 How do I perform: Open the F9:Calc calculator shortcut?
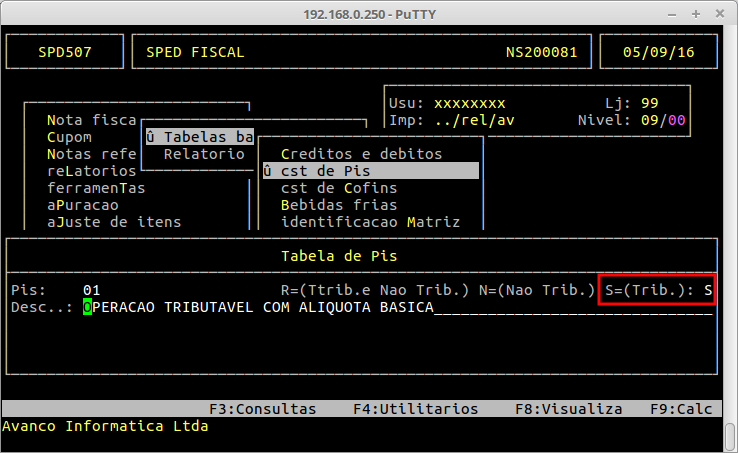[x=683, y=409]
